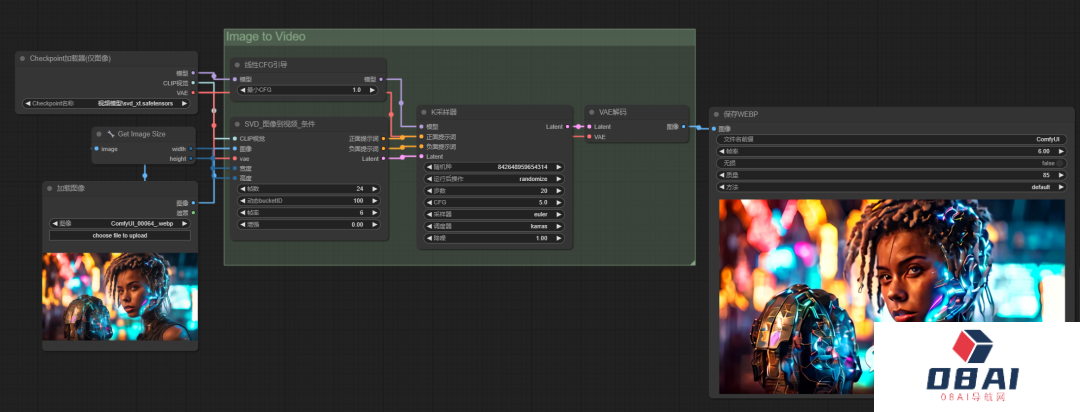1080x412 pixels.
Task: Open the 方法 default method selector
Action: pos(891,187)
